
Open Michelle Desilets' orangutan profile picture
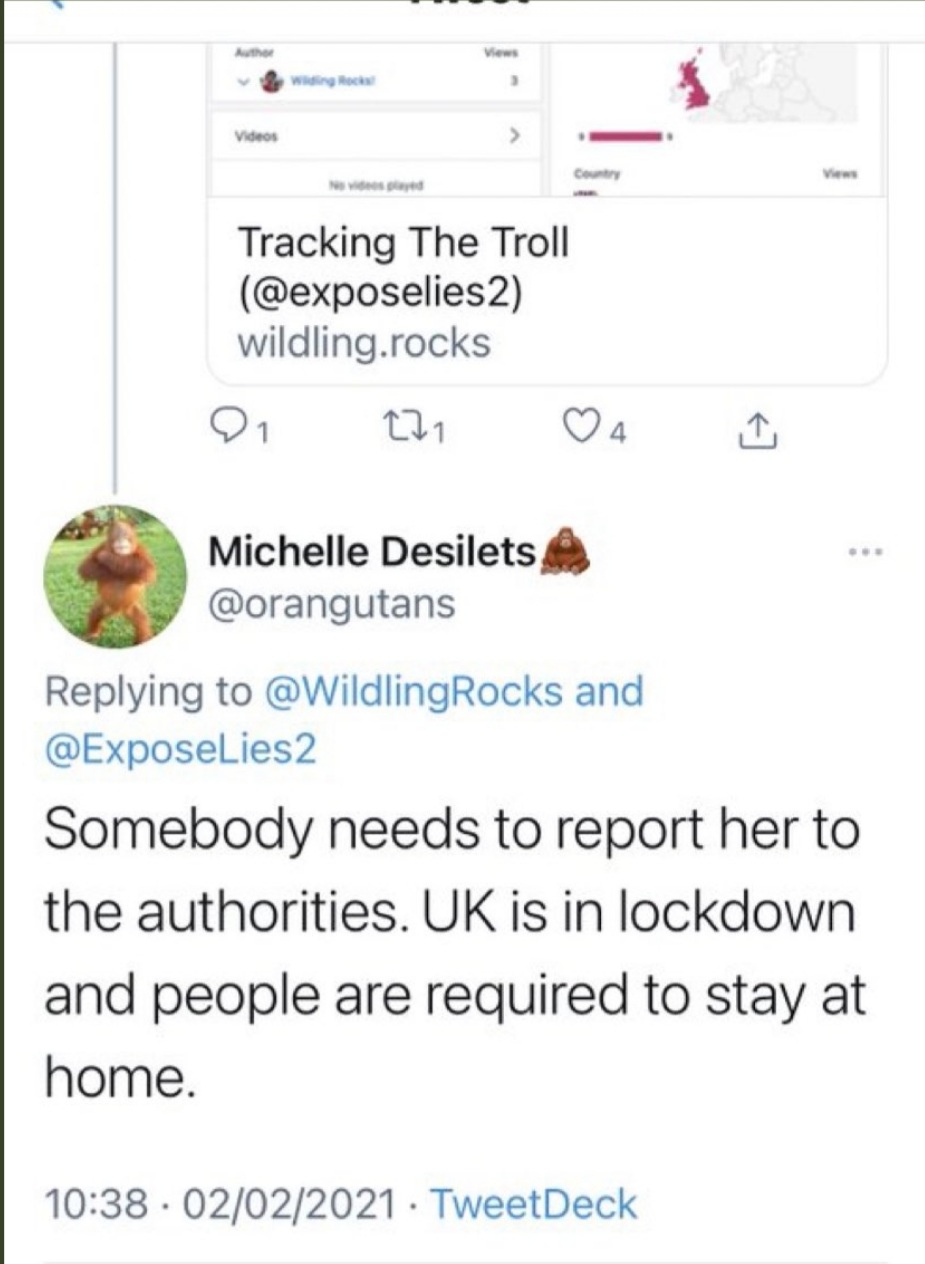click(x=115, y=576)
